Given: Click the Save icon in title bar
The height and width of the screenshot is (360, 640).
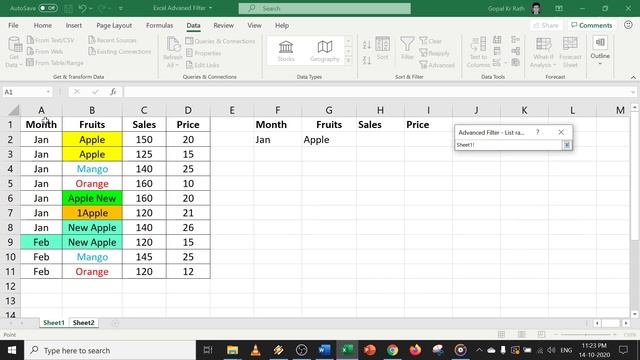Looking at the screenshot, I should [69, 8].
